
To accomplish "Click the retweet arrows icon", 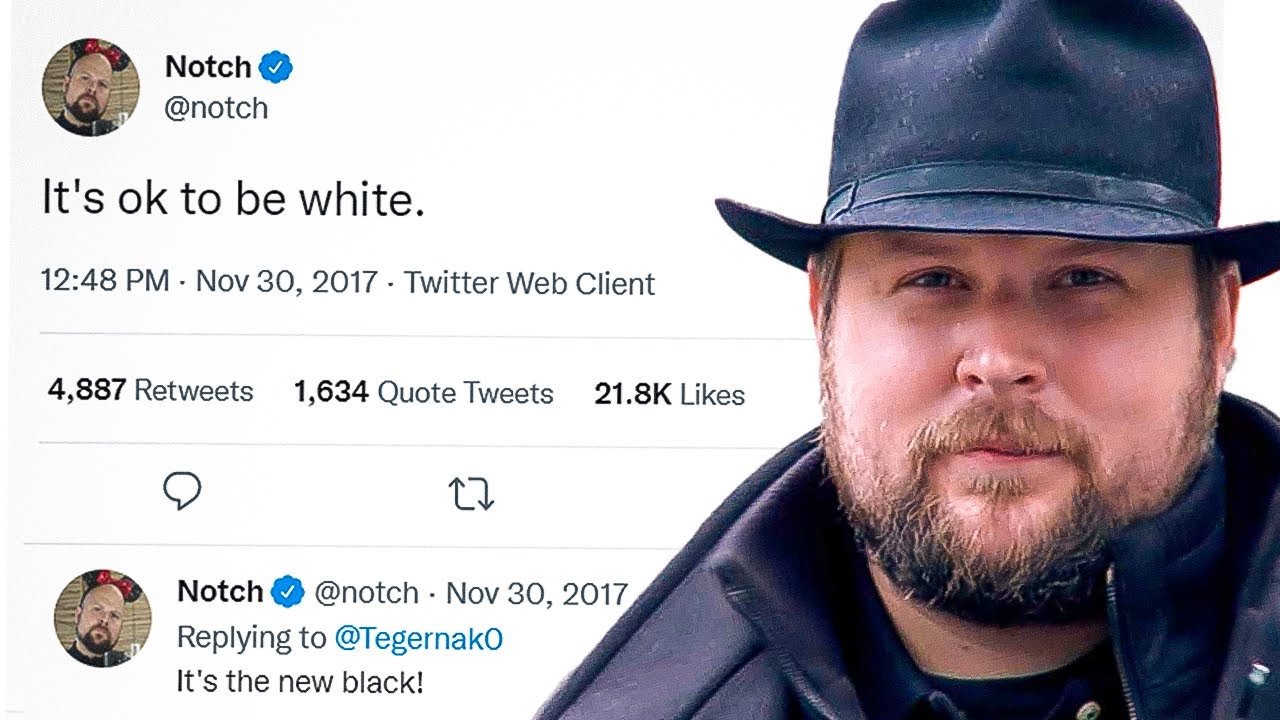I will [471, 493].
